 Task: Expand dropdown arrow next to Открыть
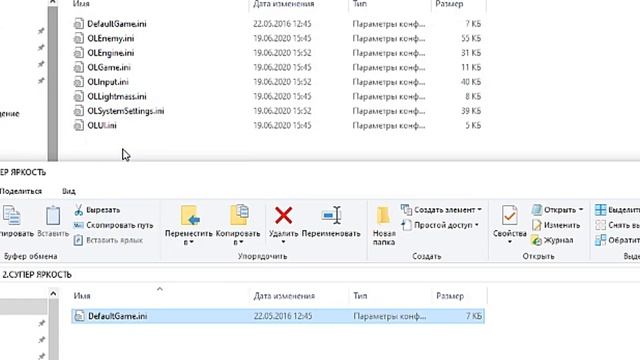pos(581,210)
